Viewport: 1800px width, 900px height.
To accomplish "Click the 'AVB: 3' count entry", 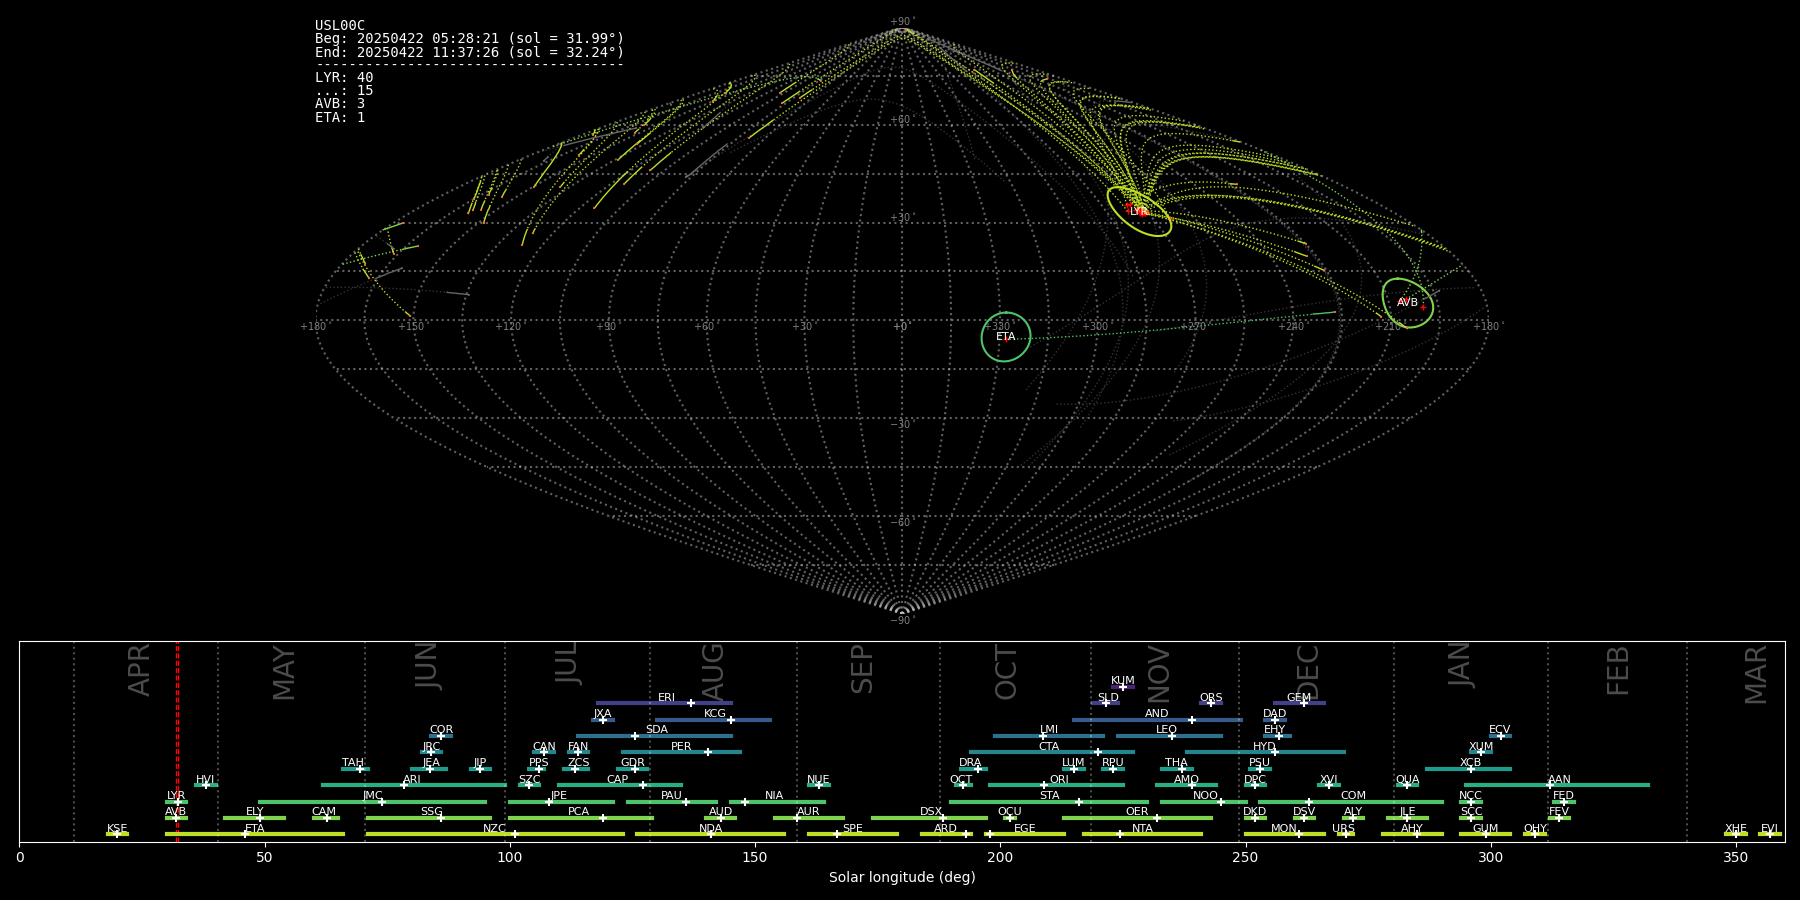I will 340,104.
